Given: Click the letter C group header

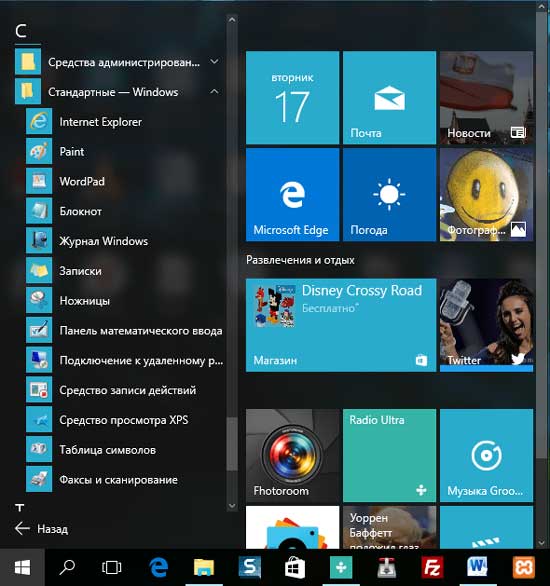Looking at the screenshot, I should (21, 31).
